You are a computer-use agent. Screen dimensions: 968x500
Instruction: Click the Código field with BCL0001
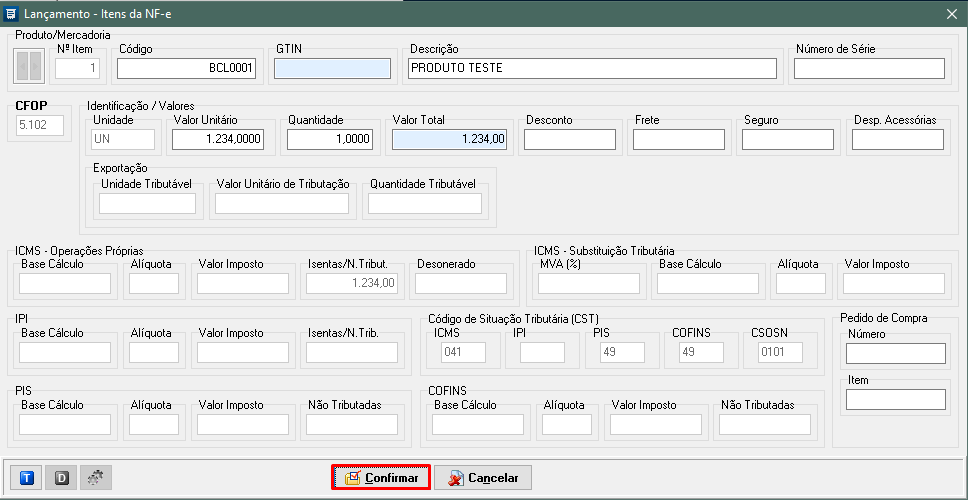pos(187,68)
